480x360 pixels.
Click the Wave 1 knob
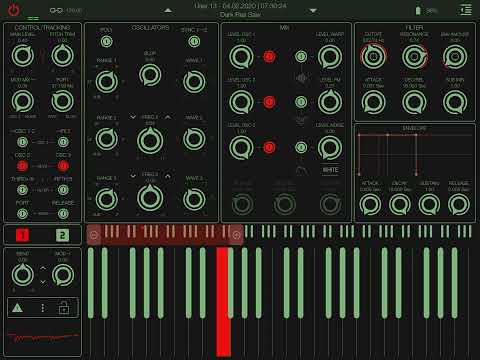click(x=194, y=82)
